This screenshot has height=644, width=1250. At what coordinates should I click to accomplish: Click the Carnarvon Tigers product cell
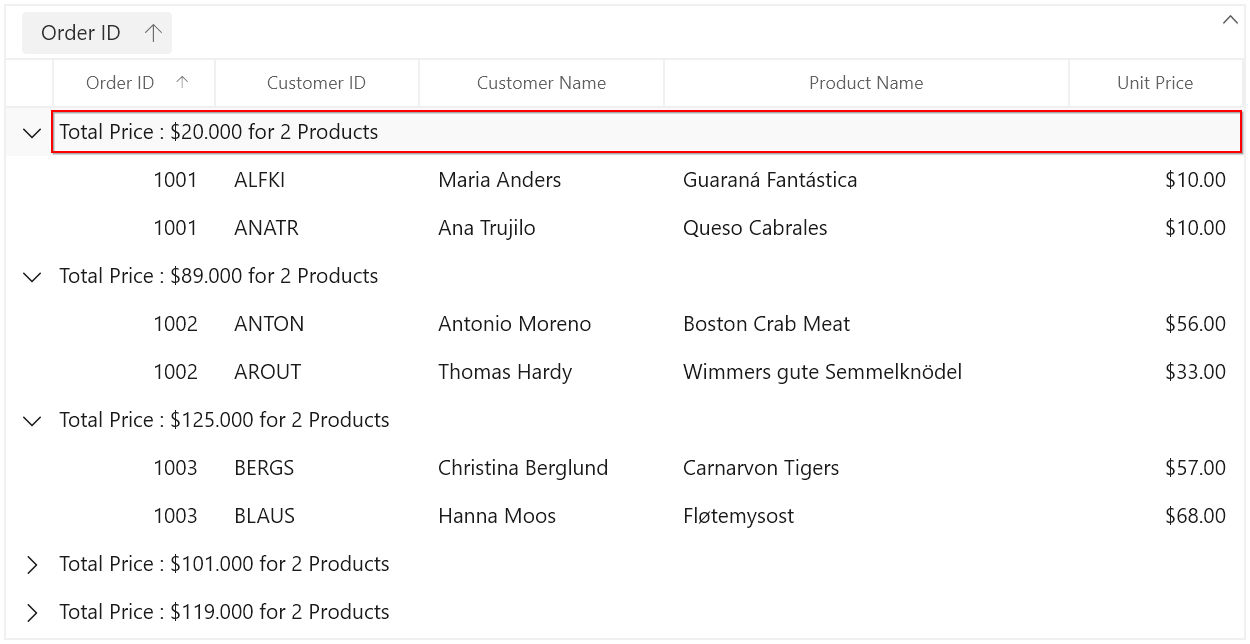click(x=867, y=468)
